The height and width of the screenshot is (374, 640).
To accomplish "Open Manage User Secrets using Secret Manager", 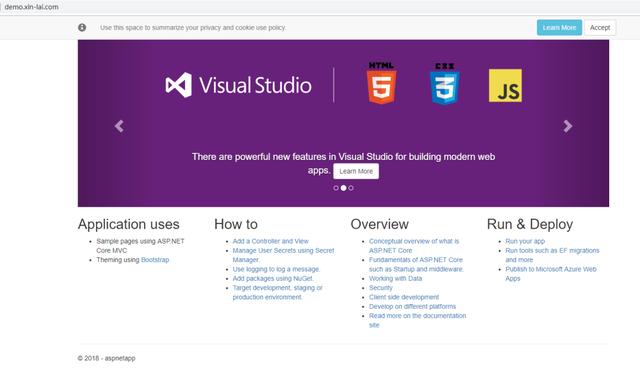I will (283, 255).
